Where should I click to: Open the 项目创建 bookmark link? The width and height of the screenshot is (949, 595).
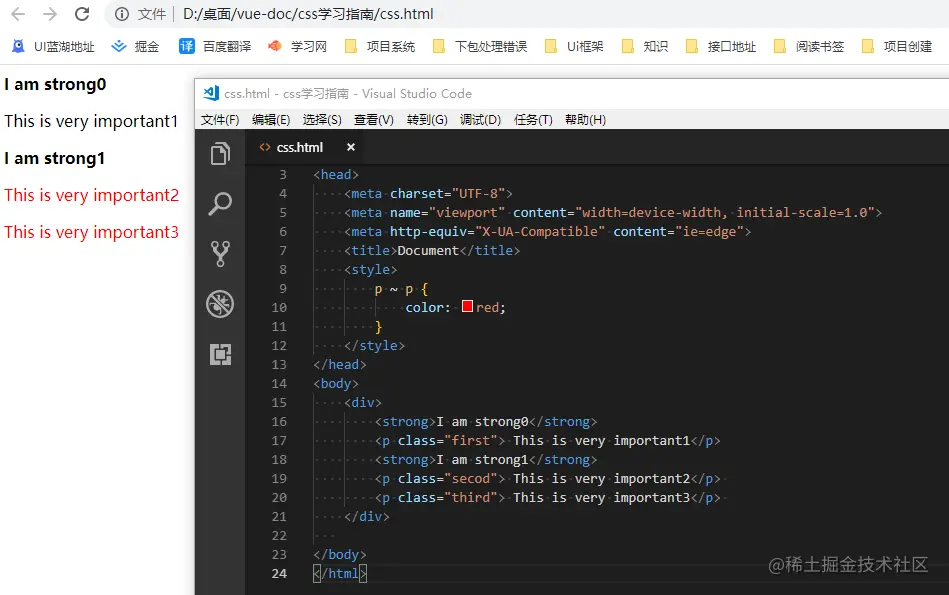click(905, 46)
